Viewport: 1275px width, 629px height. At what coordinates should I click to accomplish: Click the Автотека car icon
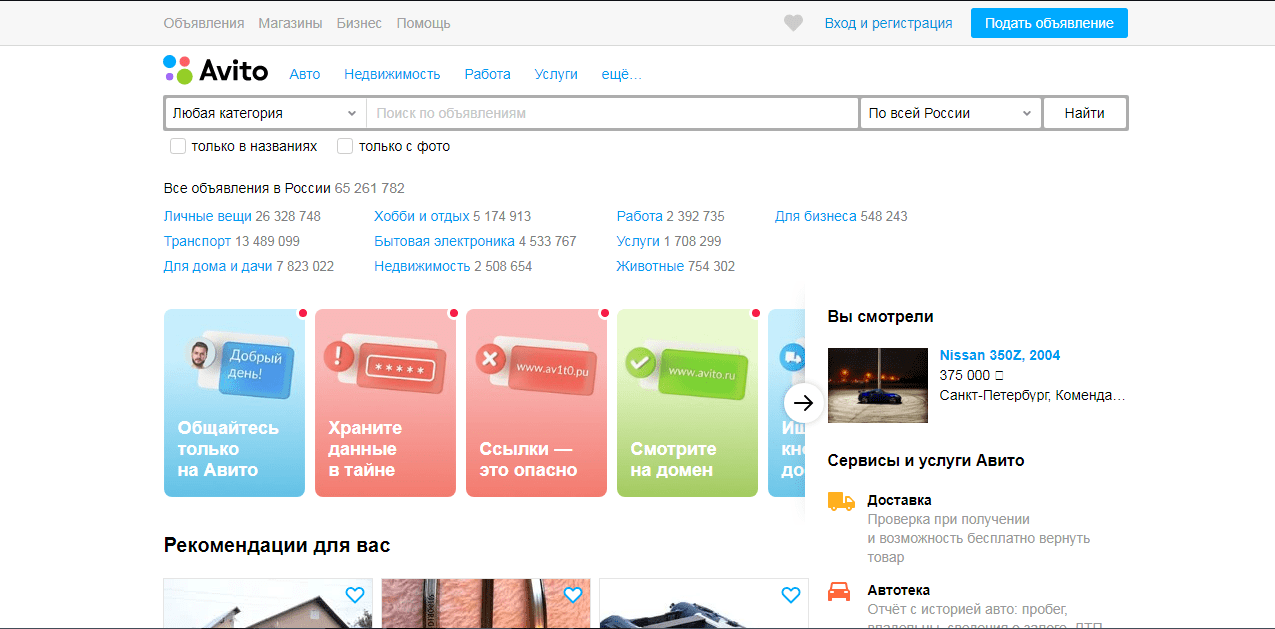[839, 591]
